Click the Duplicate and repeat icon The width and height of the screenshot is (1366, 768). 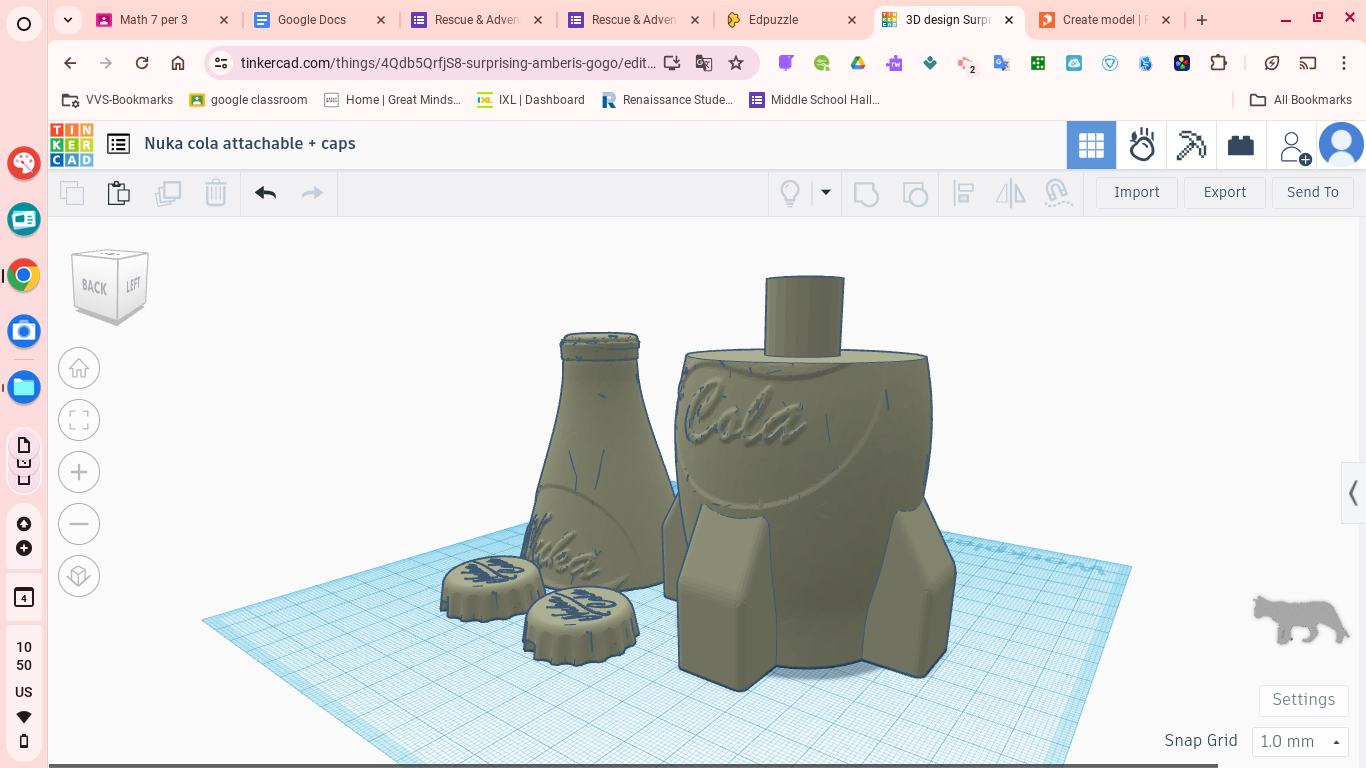pyautogui.click(x=168, y=193)
